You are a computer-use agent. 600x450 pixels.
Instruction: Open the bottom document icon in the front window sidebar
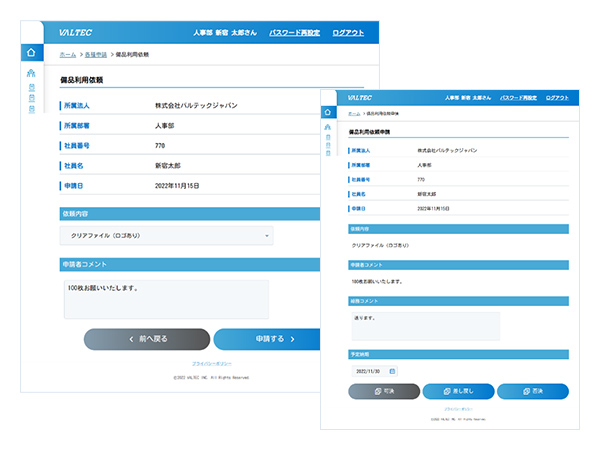328,153
